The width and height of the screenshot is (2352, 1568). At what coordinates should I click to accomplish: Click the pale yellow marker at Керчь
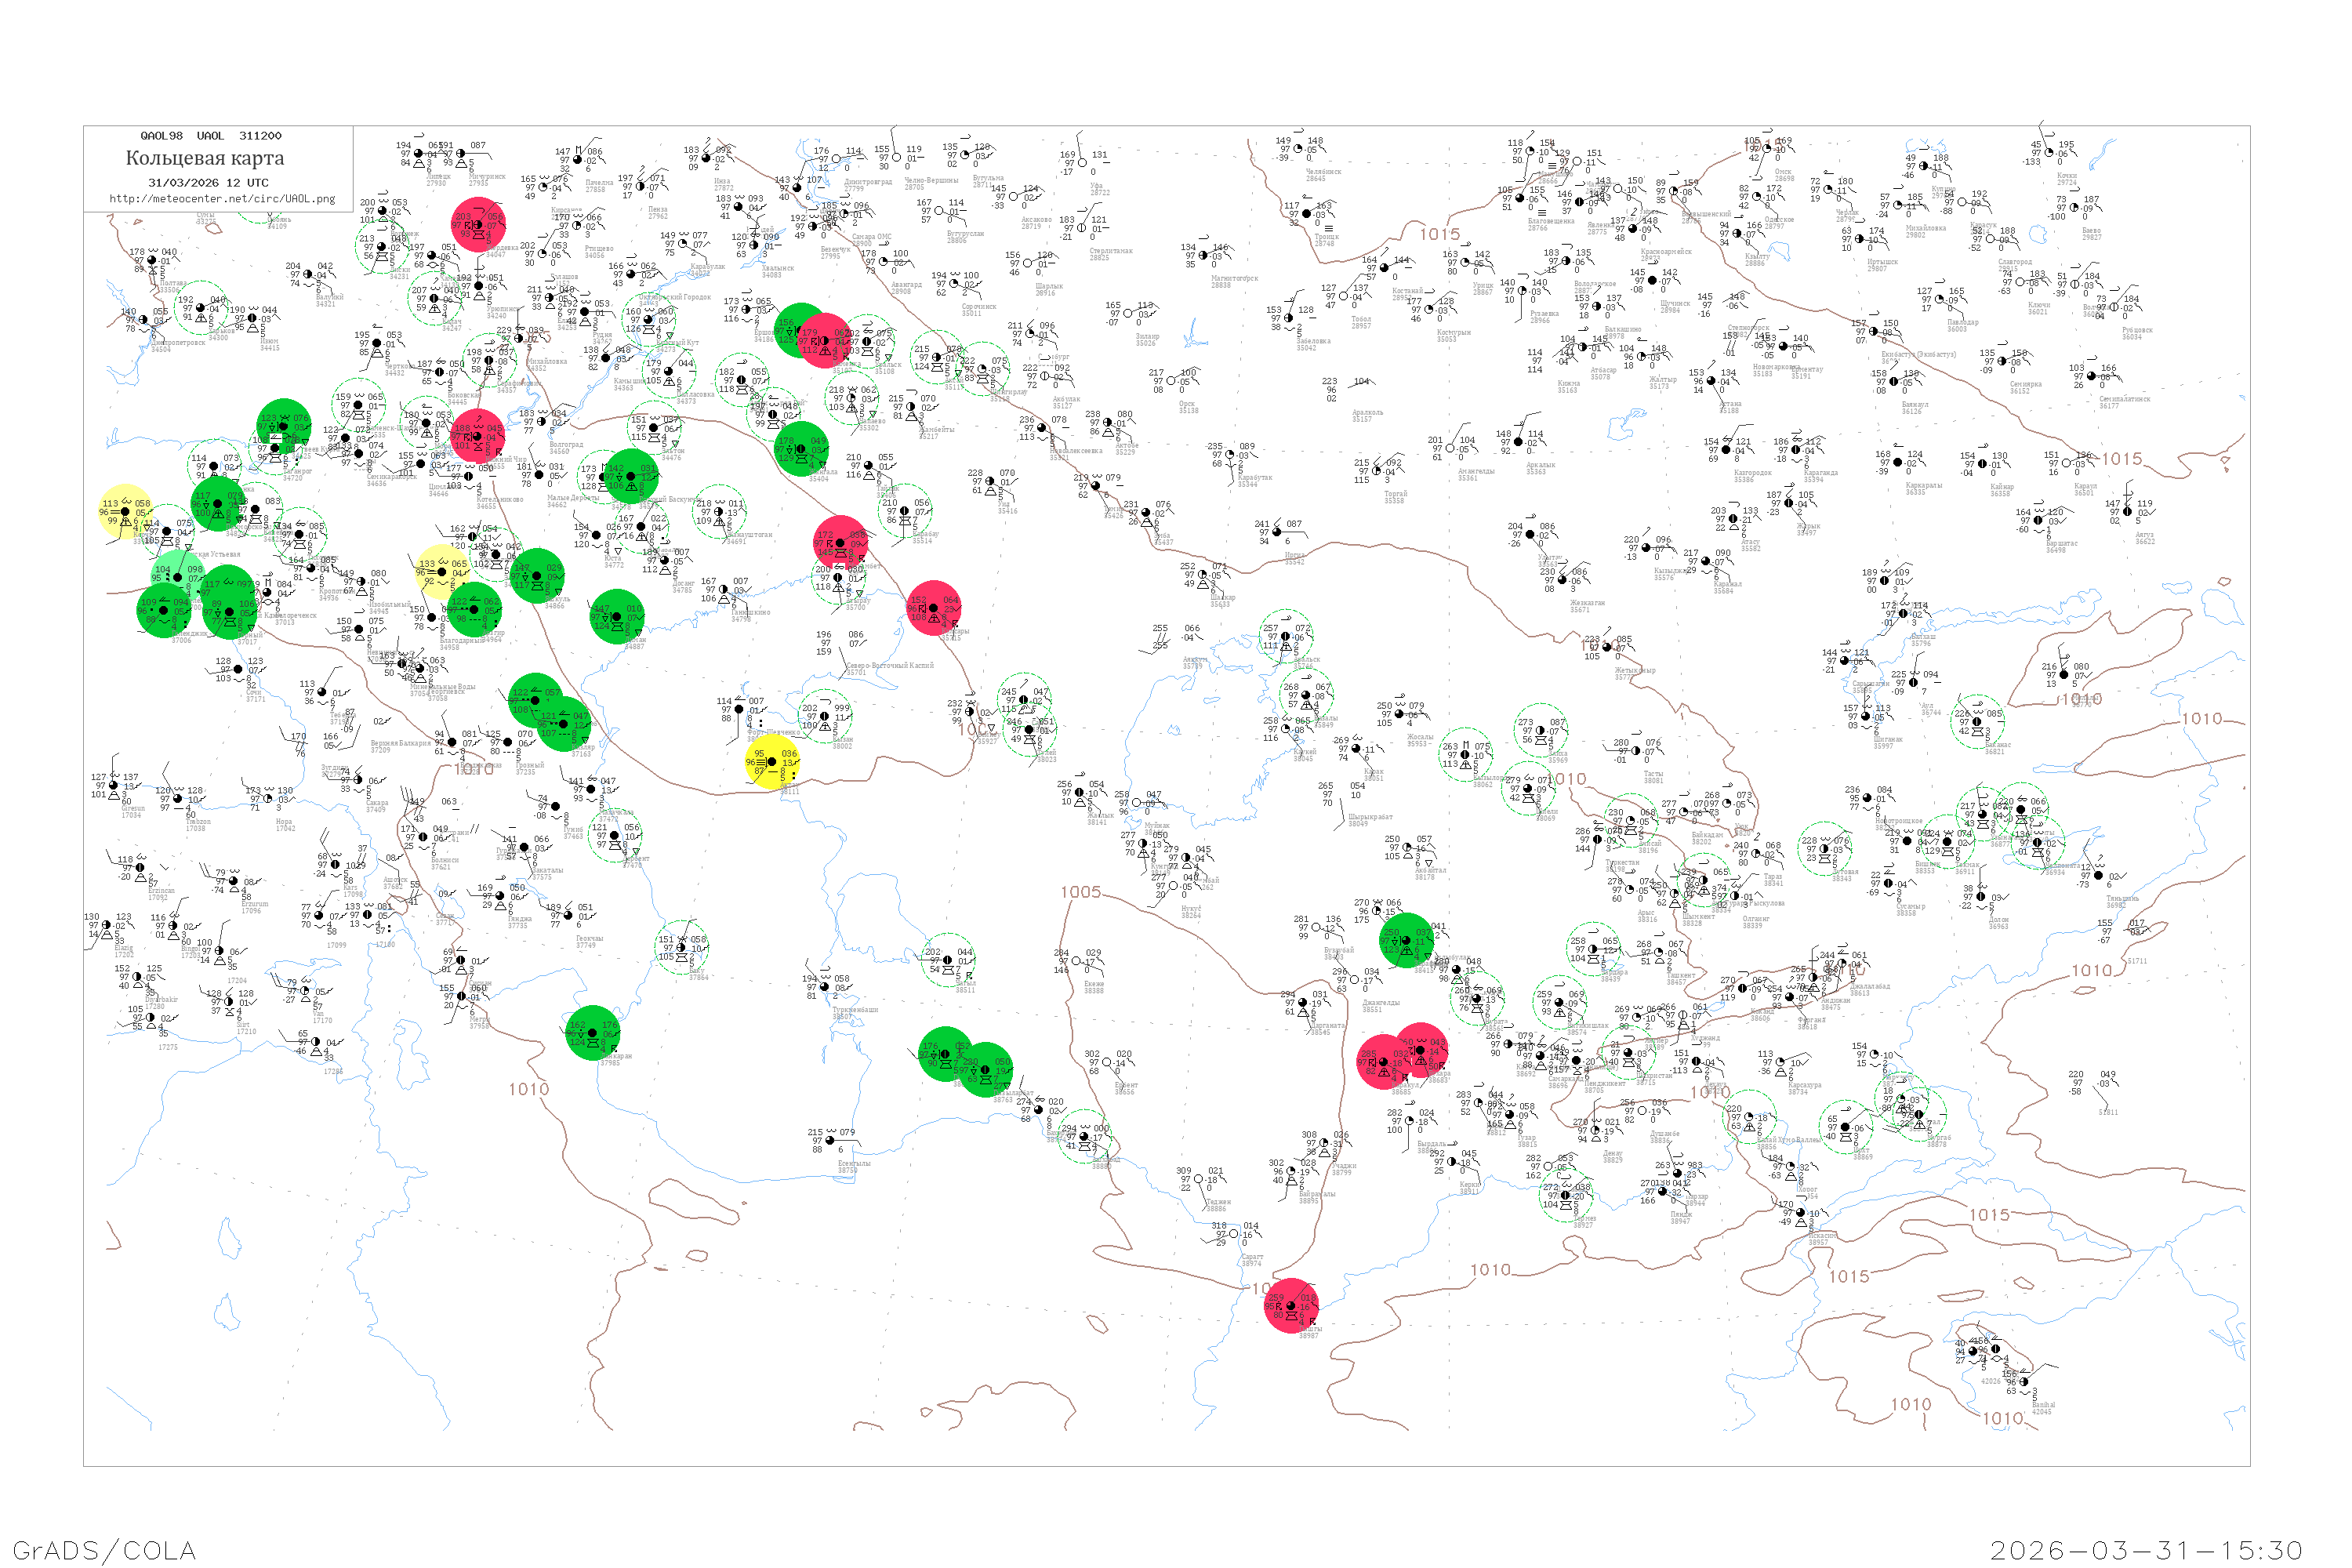click(x=125, y=512)
